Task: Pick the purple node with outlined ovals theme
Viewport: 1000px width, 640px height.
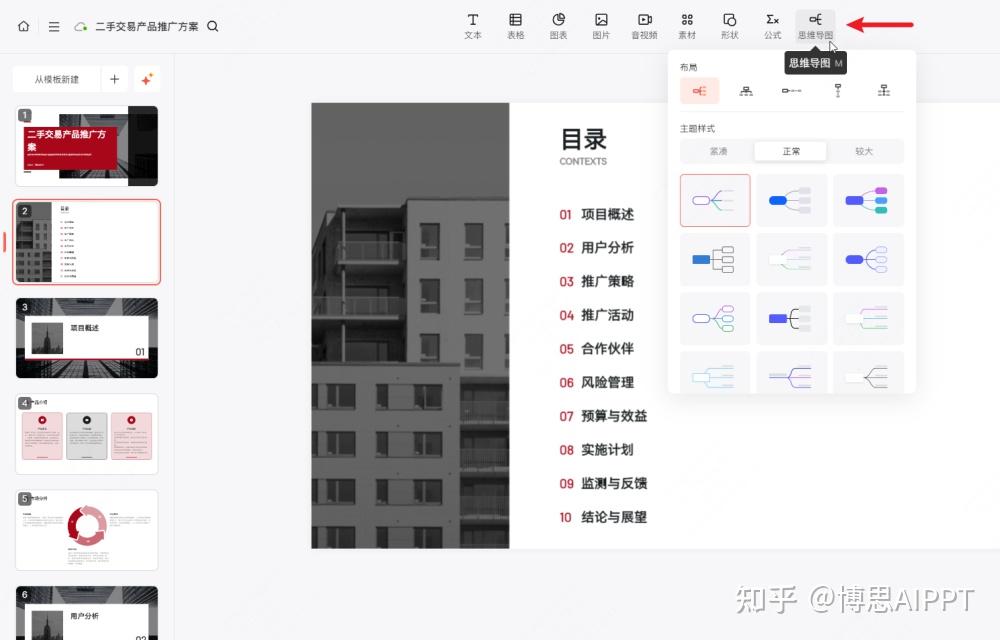Action: [x=868, y=259]
